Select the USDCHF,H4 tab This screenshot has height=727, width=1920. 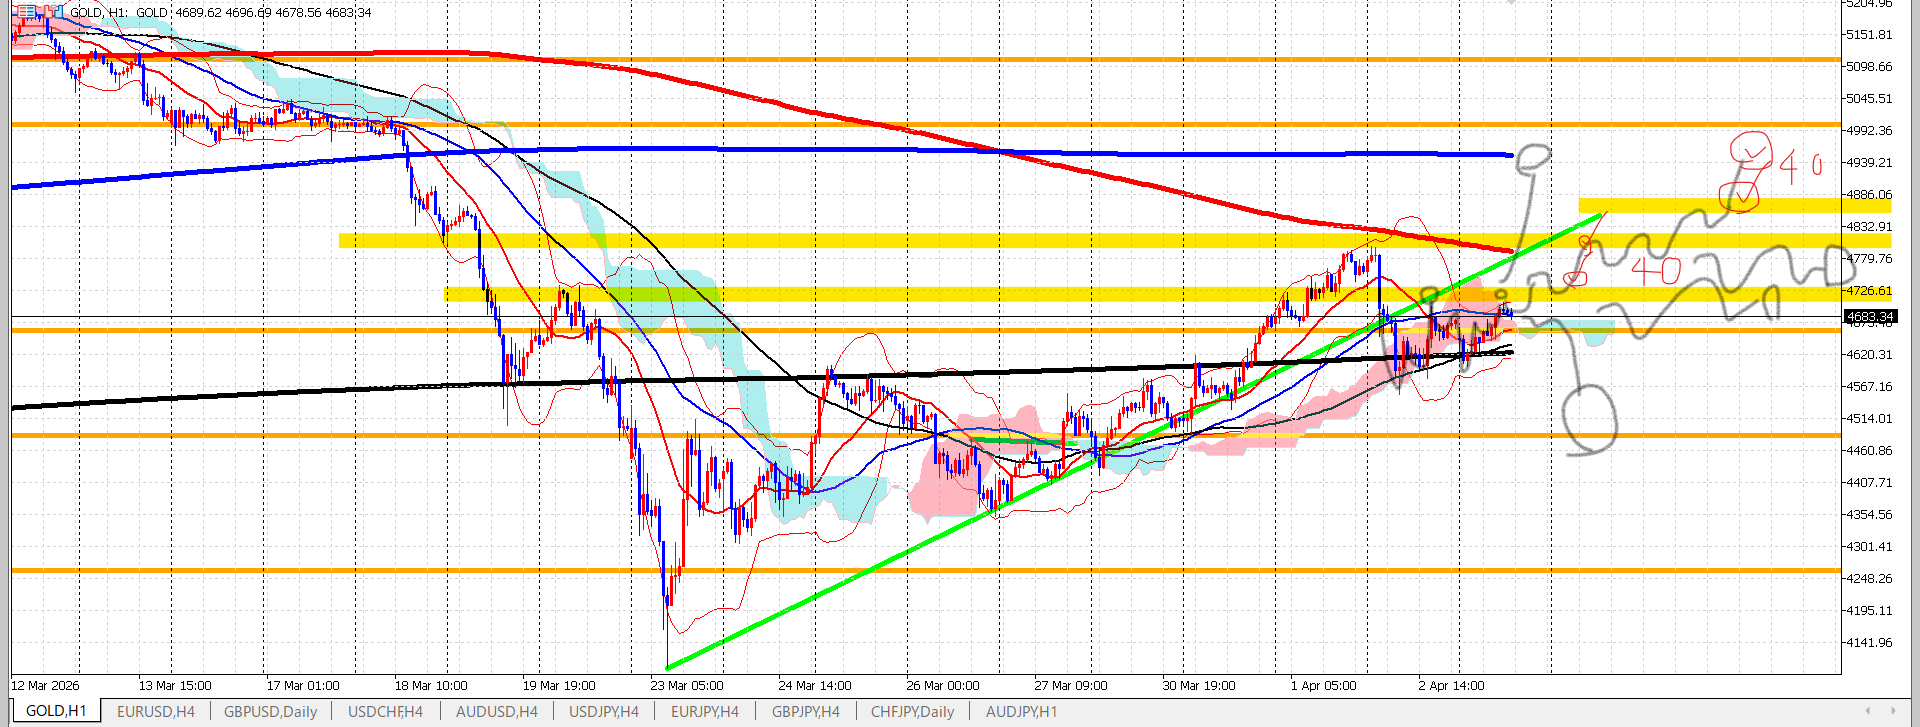pyautogui.click(x=385, y=712)
